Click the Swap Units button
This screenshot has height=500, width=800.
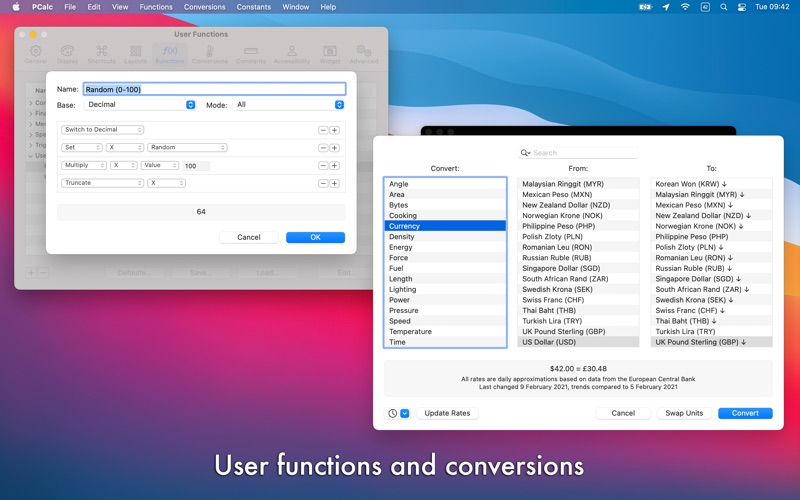[684, 413]
